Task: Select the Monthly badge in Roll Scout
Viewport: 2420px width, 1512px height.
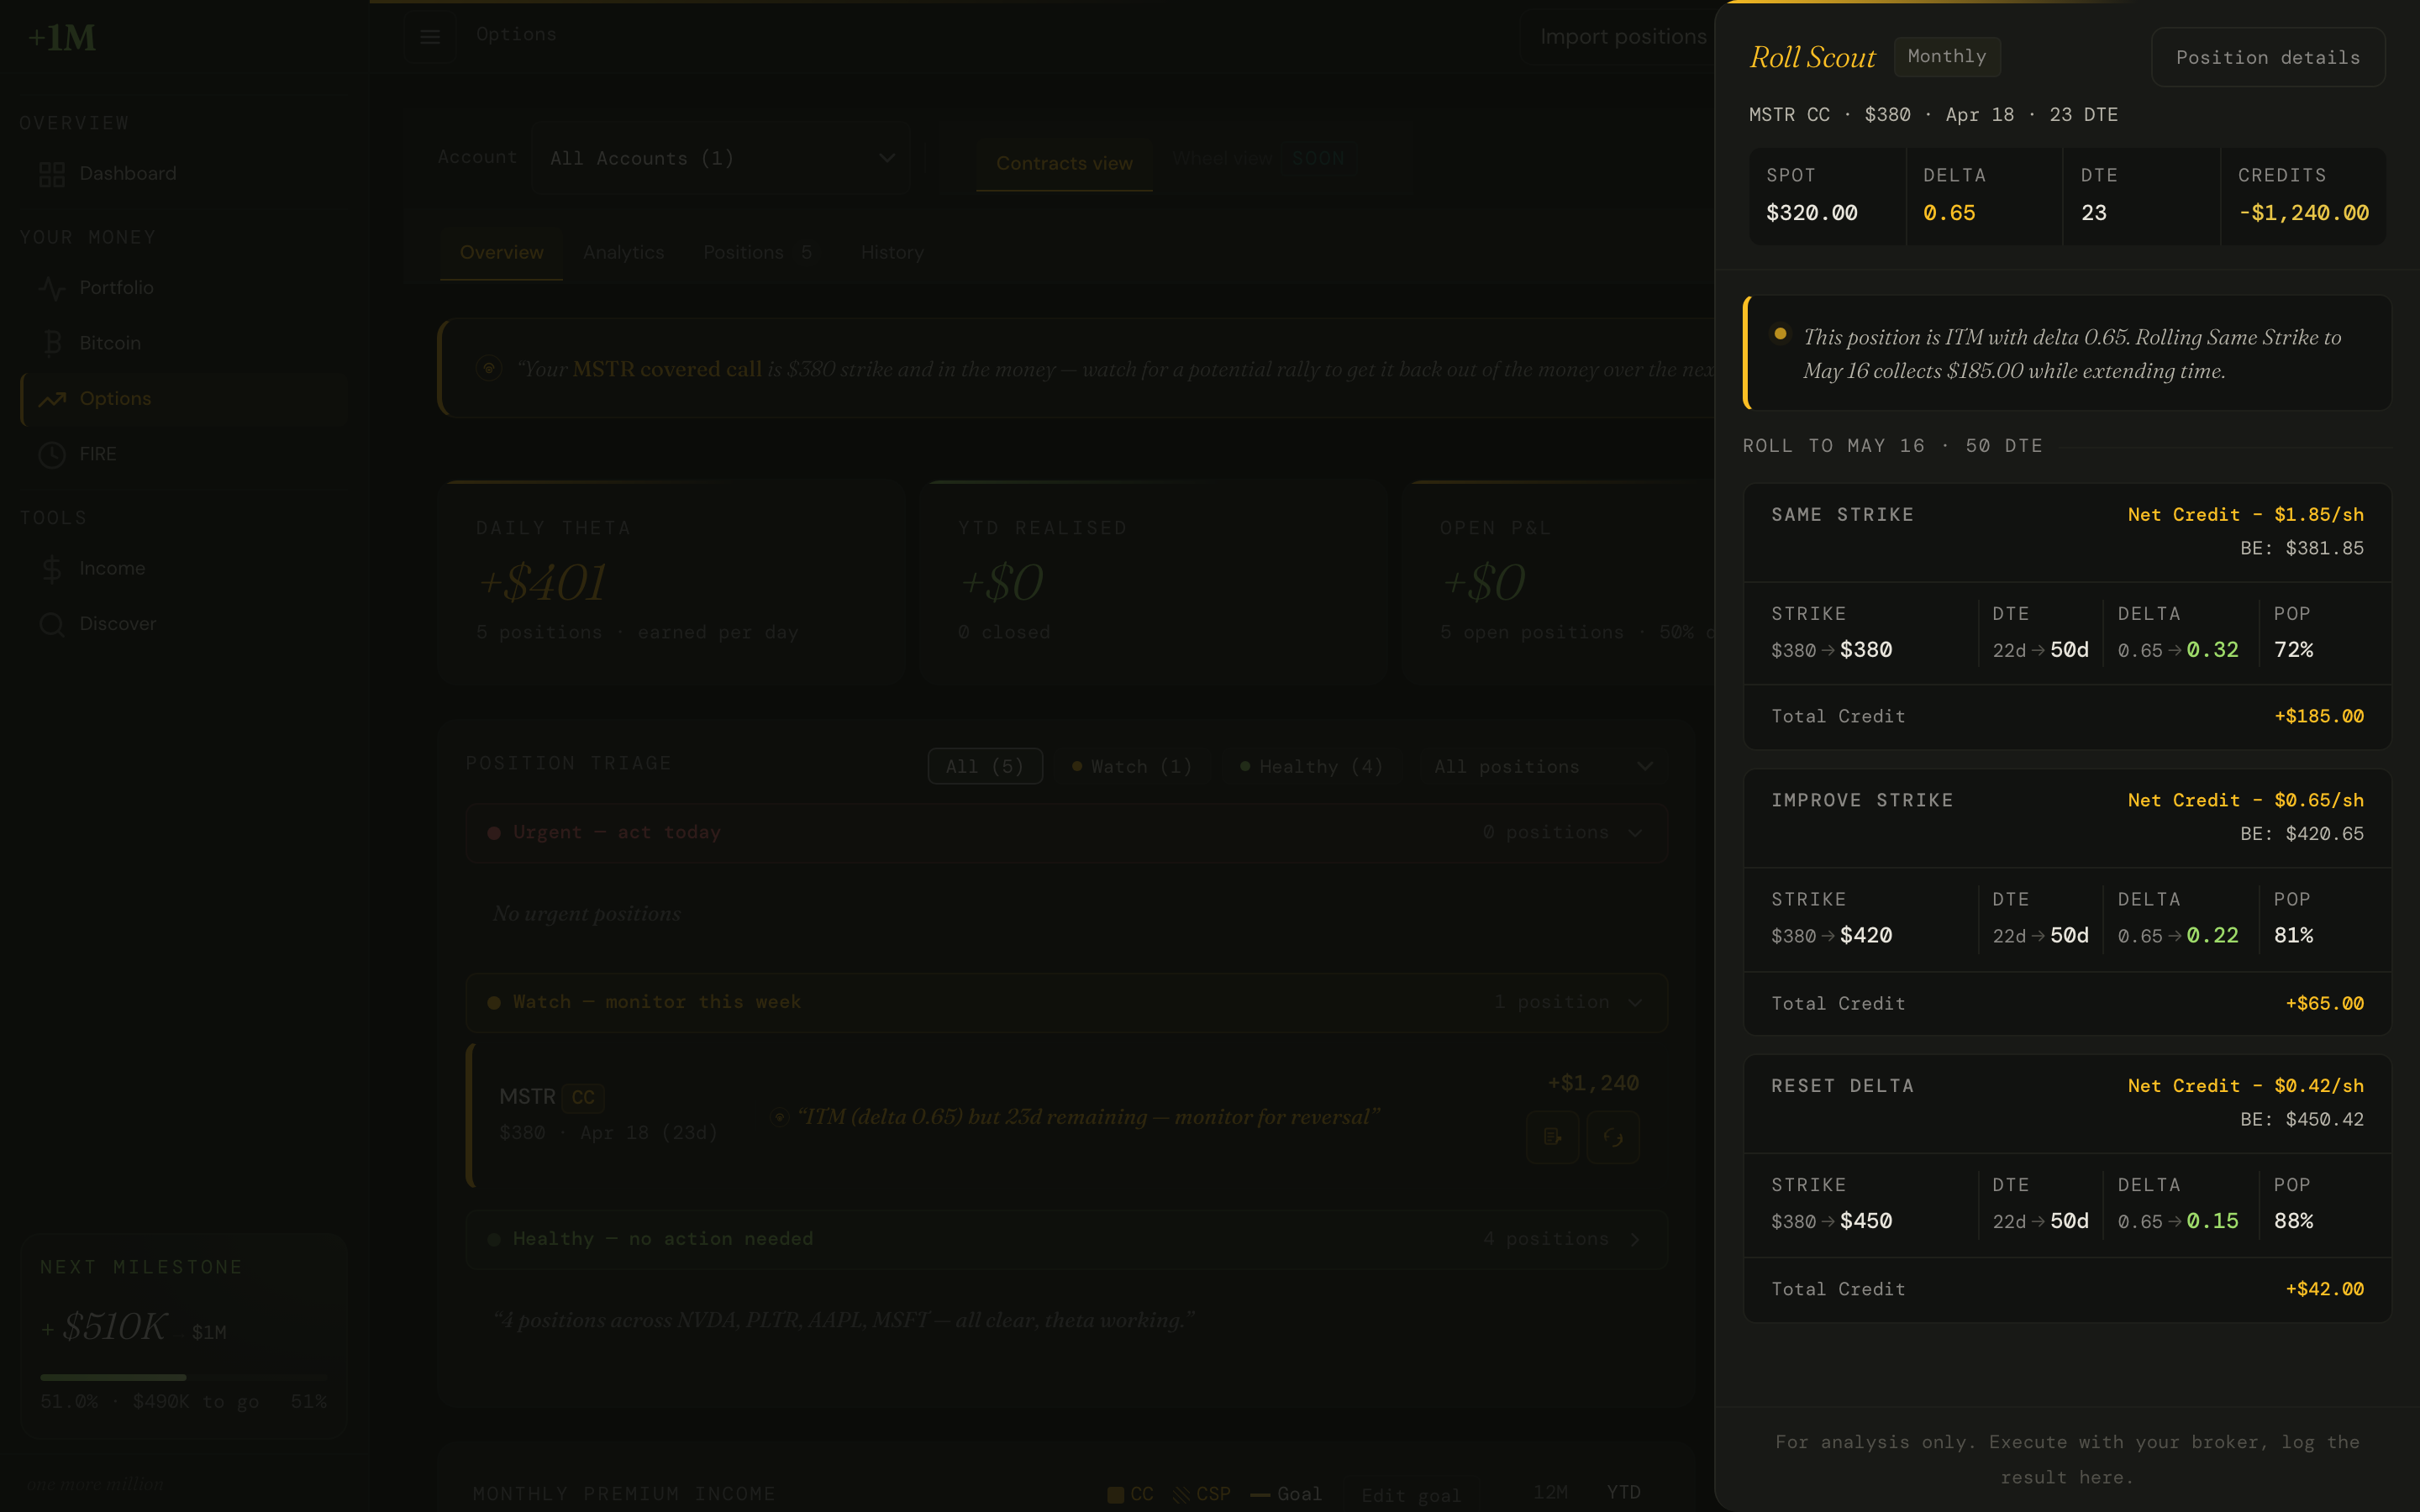Action: tap(1947, 57)
